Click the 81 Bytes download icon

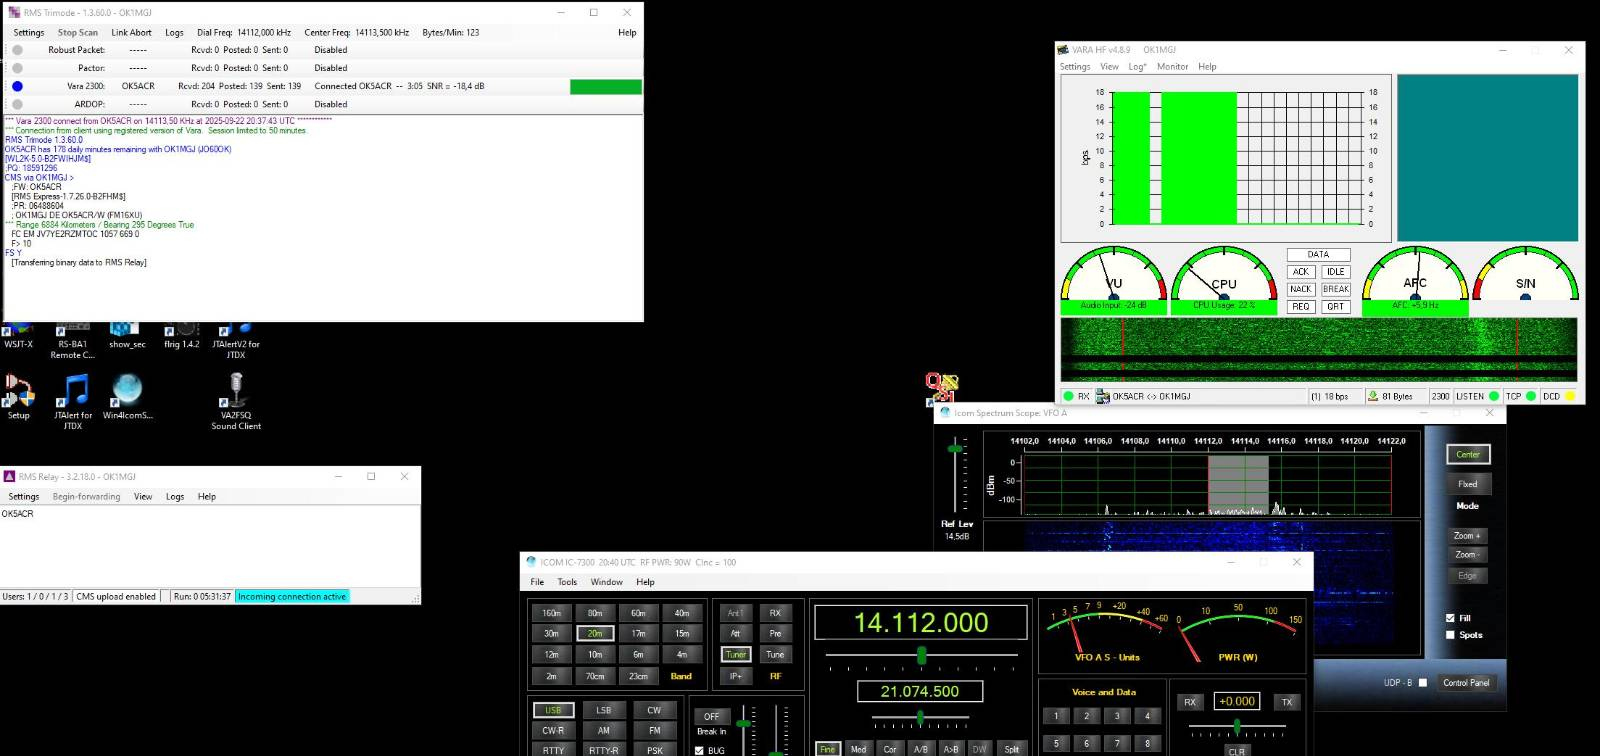point(1373,397)
